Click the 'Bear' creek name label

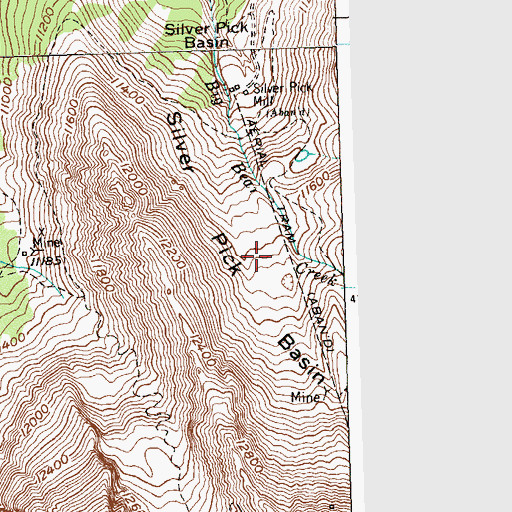(x=244, y=178)
